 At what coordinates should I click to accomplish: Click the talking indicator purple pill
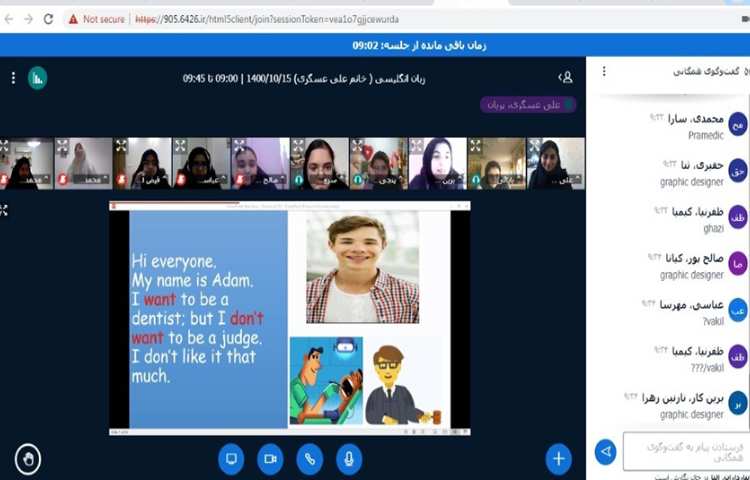(x=528, y=104)
